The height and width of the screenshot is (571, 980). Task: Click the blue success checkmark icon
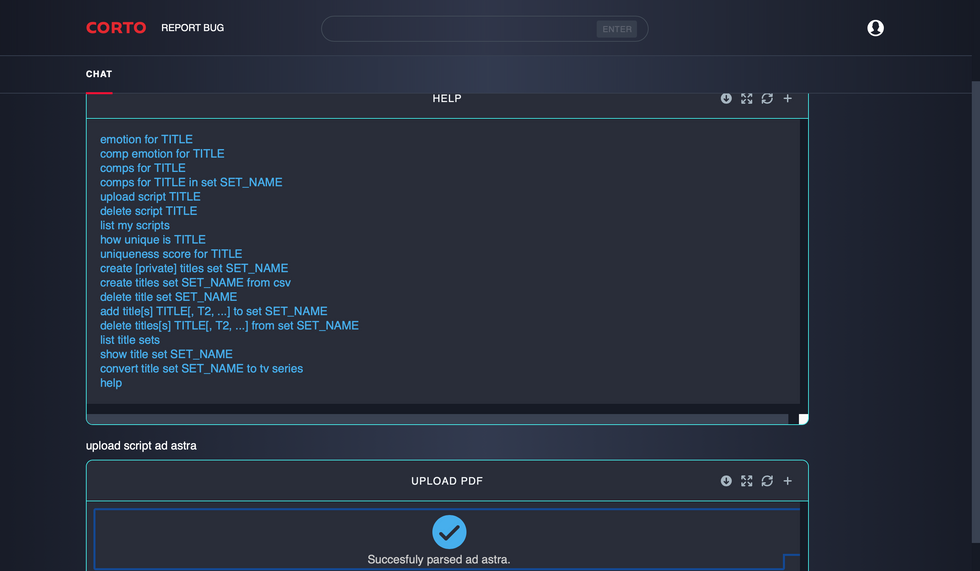coord(449,532)
